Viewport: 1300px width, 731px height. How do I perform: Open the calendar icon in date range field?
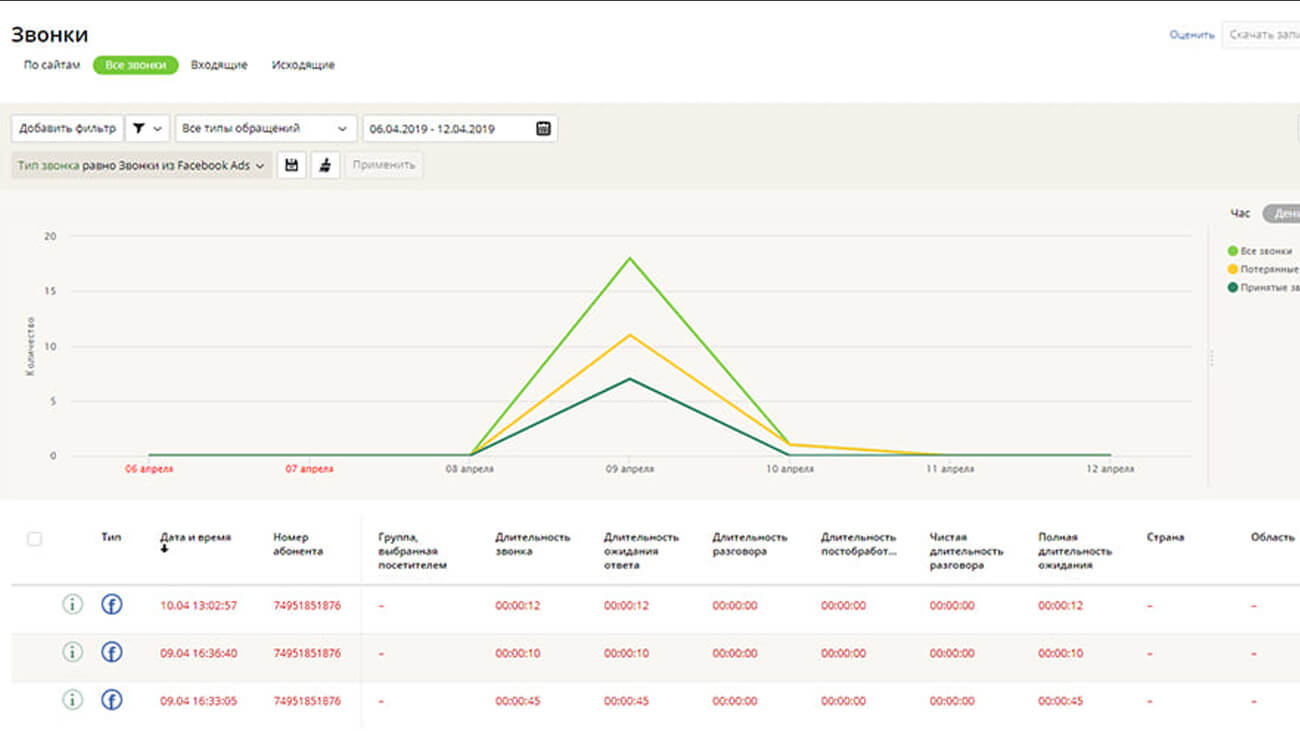(x=543, y=129)
